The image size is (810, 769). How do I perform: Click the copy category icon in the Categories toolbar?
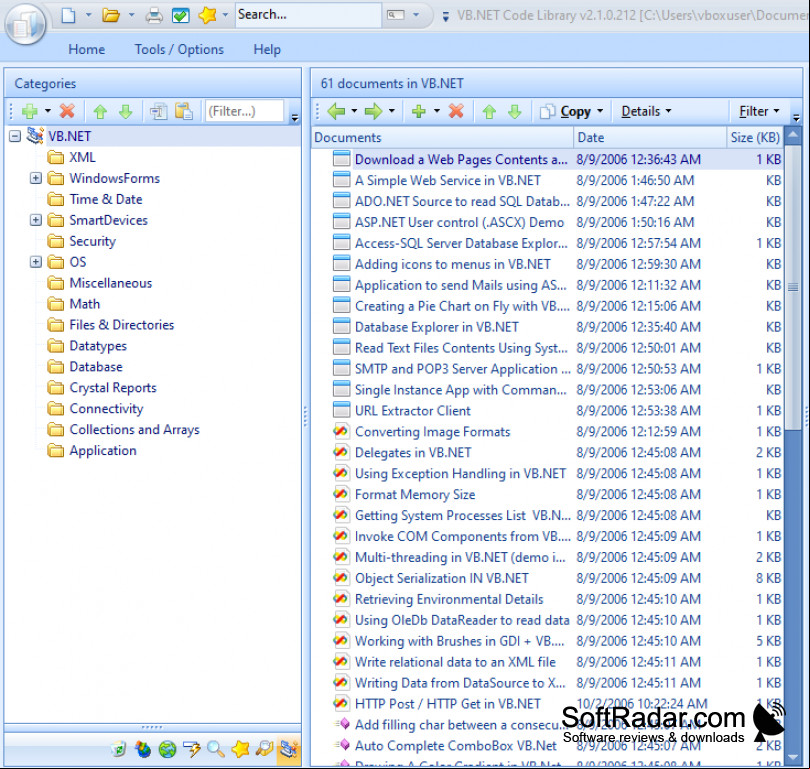(159, 112)
